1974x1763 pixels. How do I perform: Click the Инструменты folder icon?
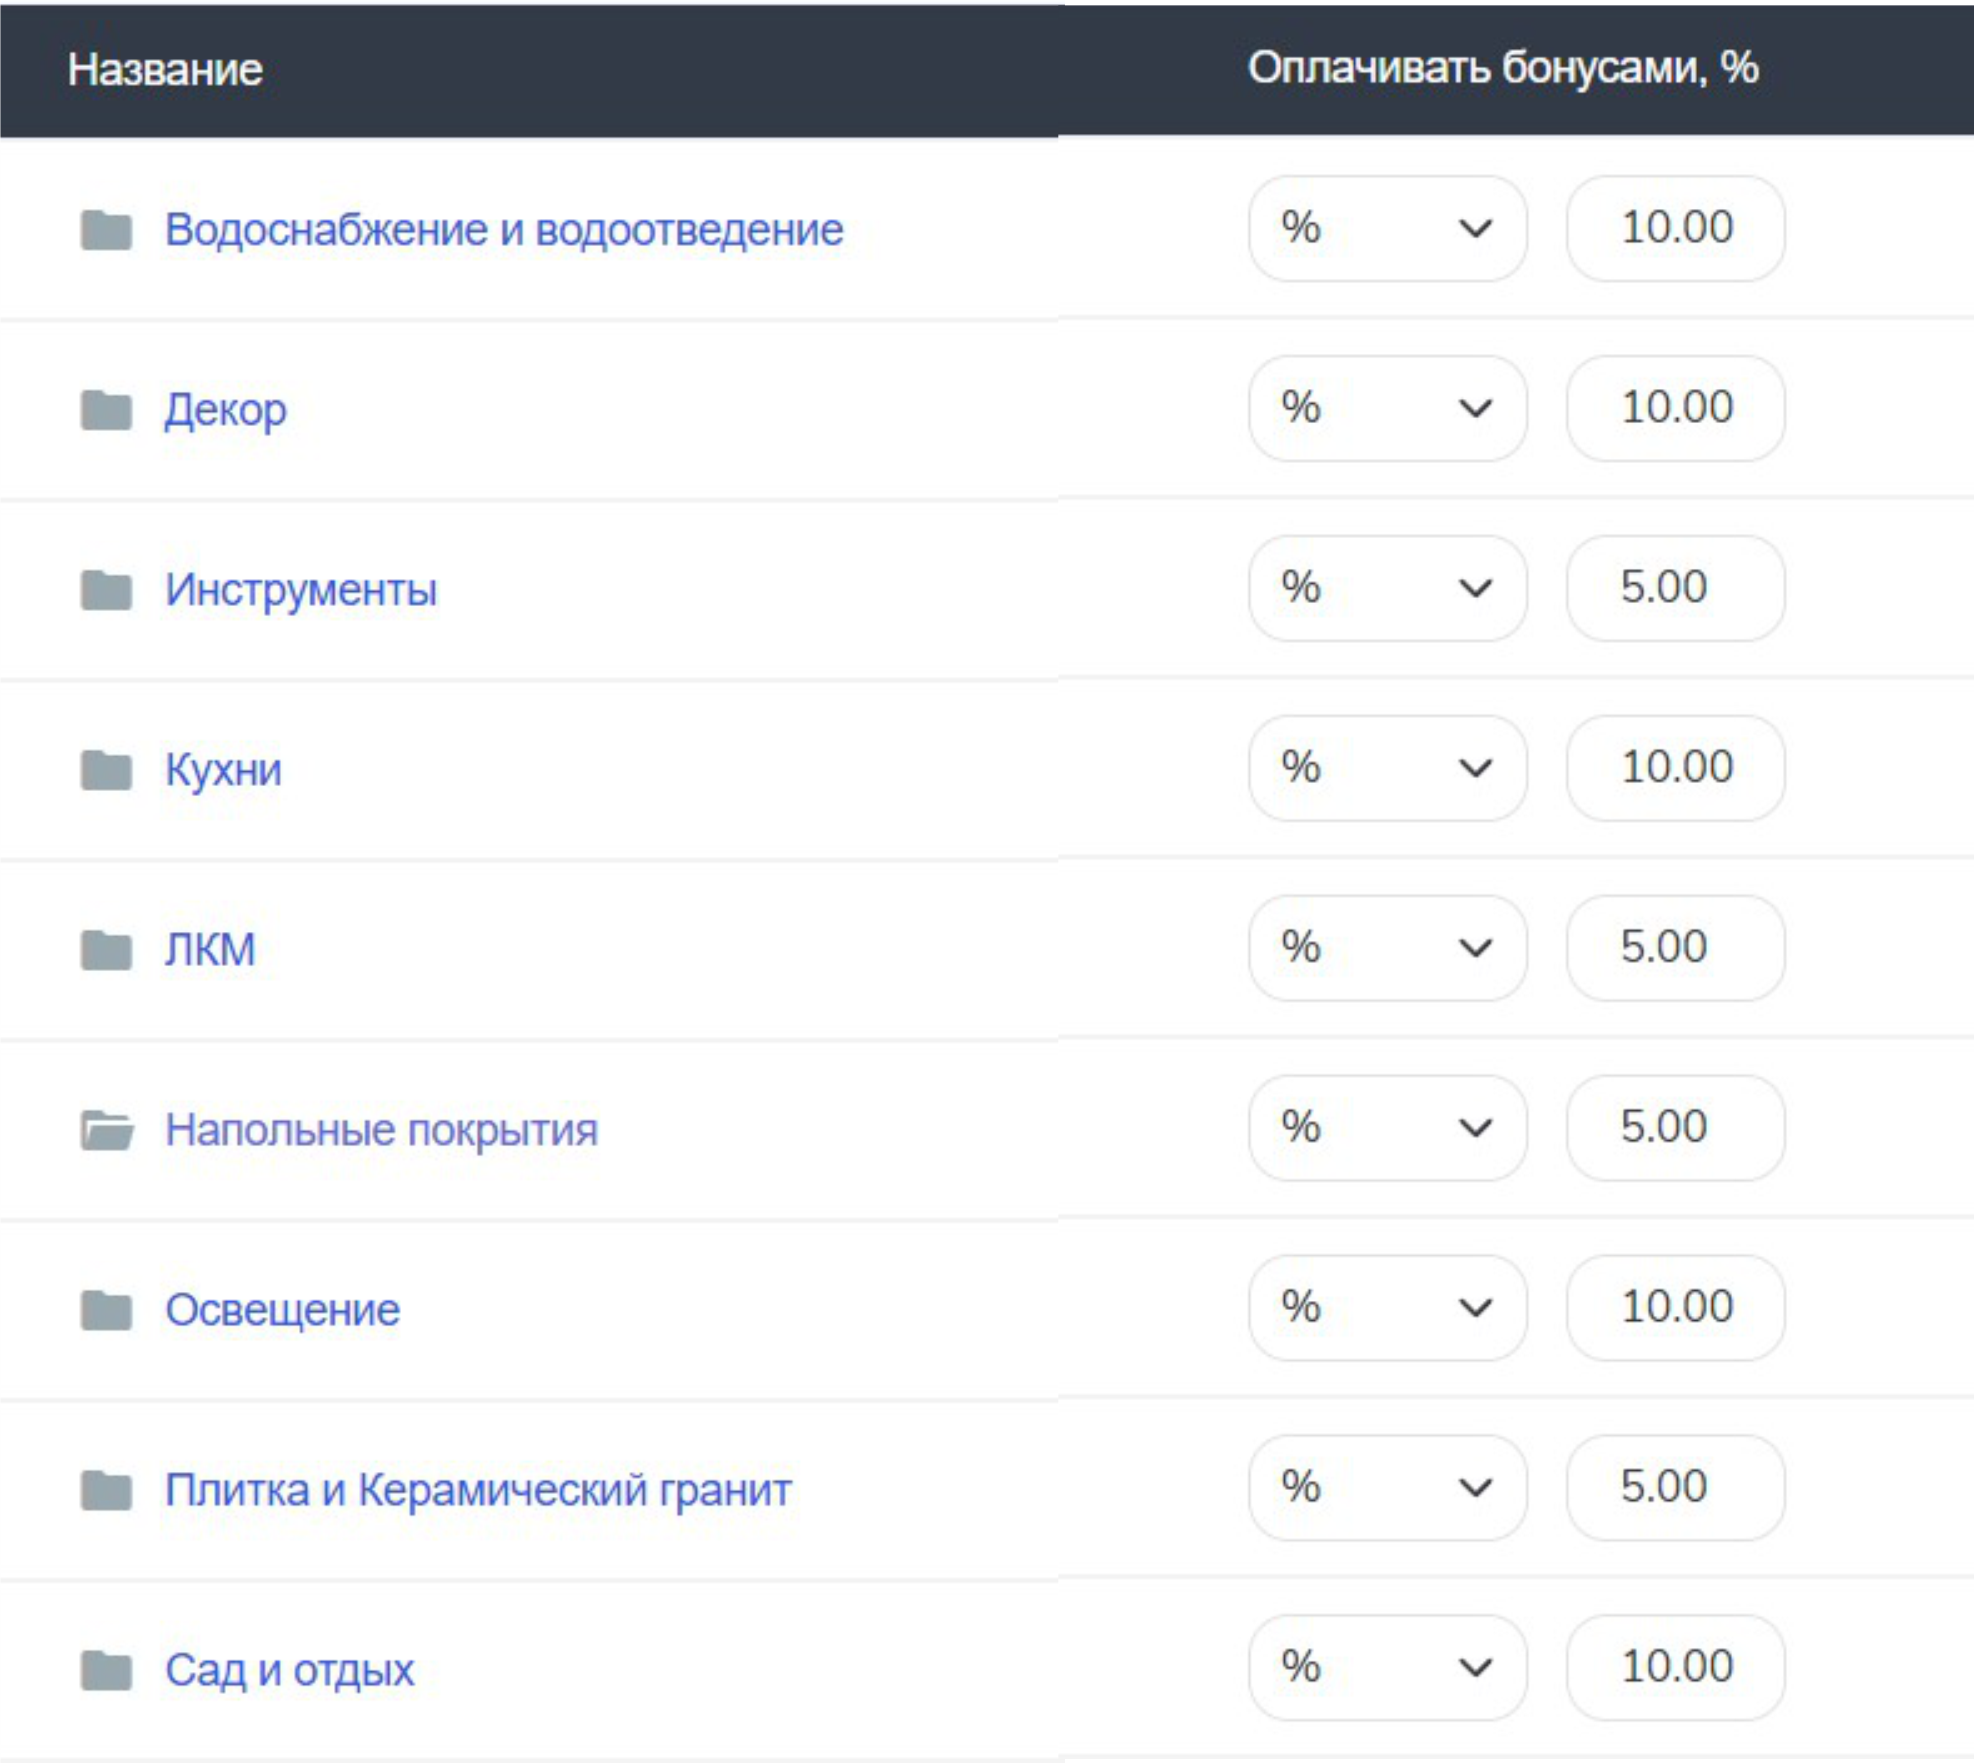click(106, 590)
